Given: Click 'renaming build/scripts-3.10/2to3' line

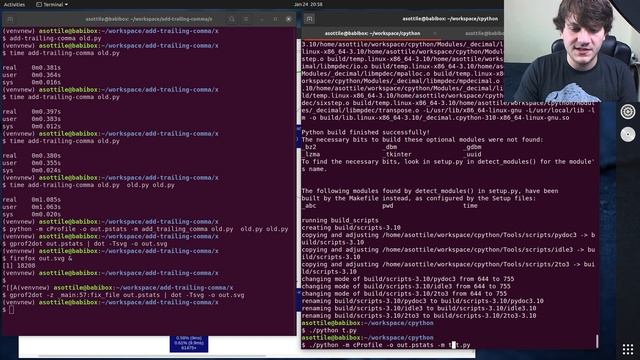Looking at the screenshot, I should tap(419, 316).
